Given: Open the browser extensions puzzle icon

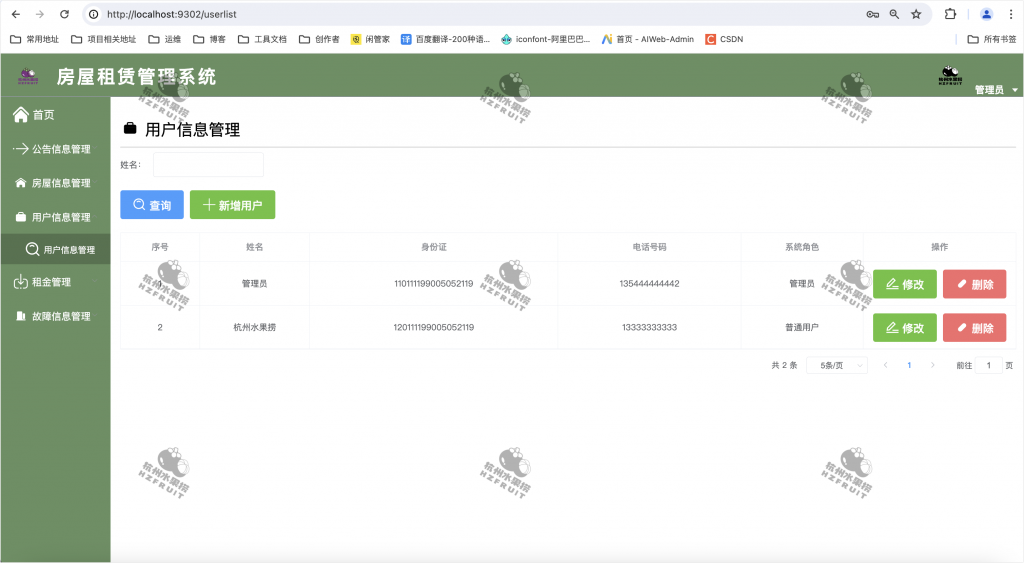Looking at the screenshot, I should click(x=950, y=14).
